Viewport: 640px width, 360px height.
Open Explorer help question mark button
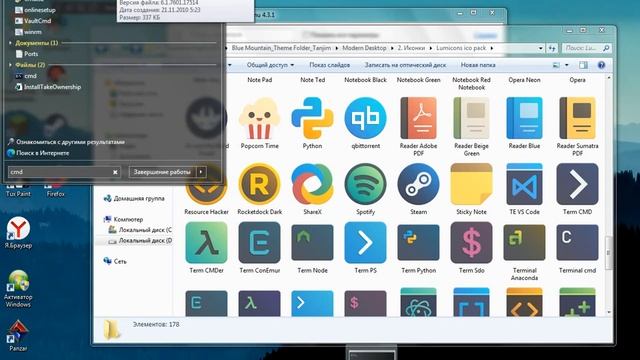[601, 65]
